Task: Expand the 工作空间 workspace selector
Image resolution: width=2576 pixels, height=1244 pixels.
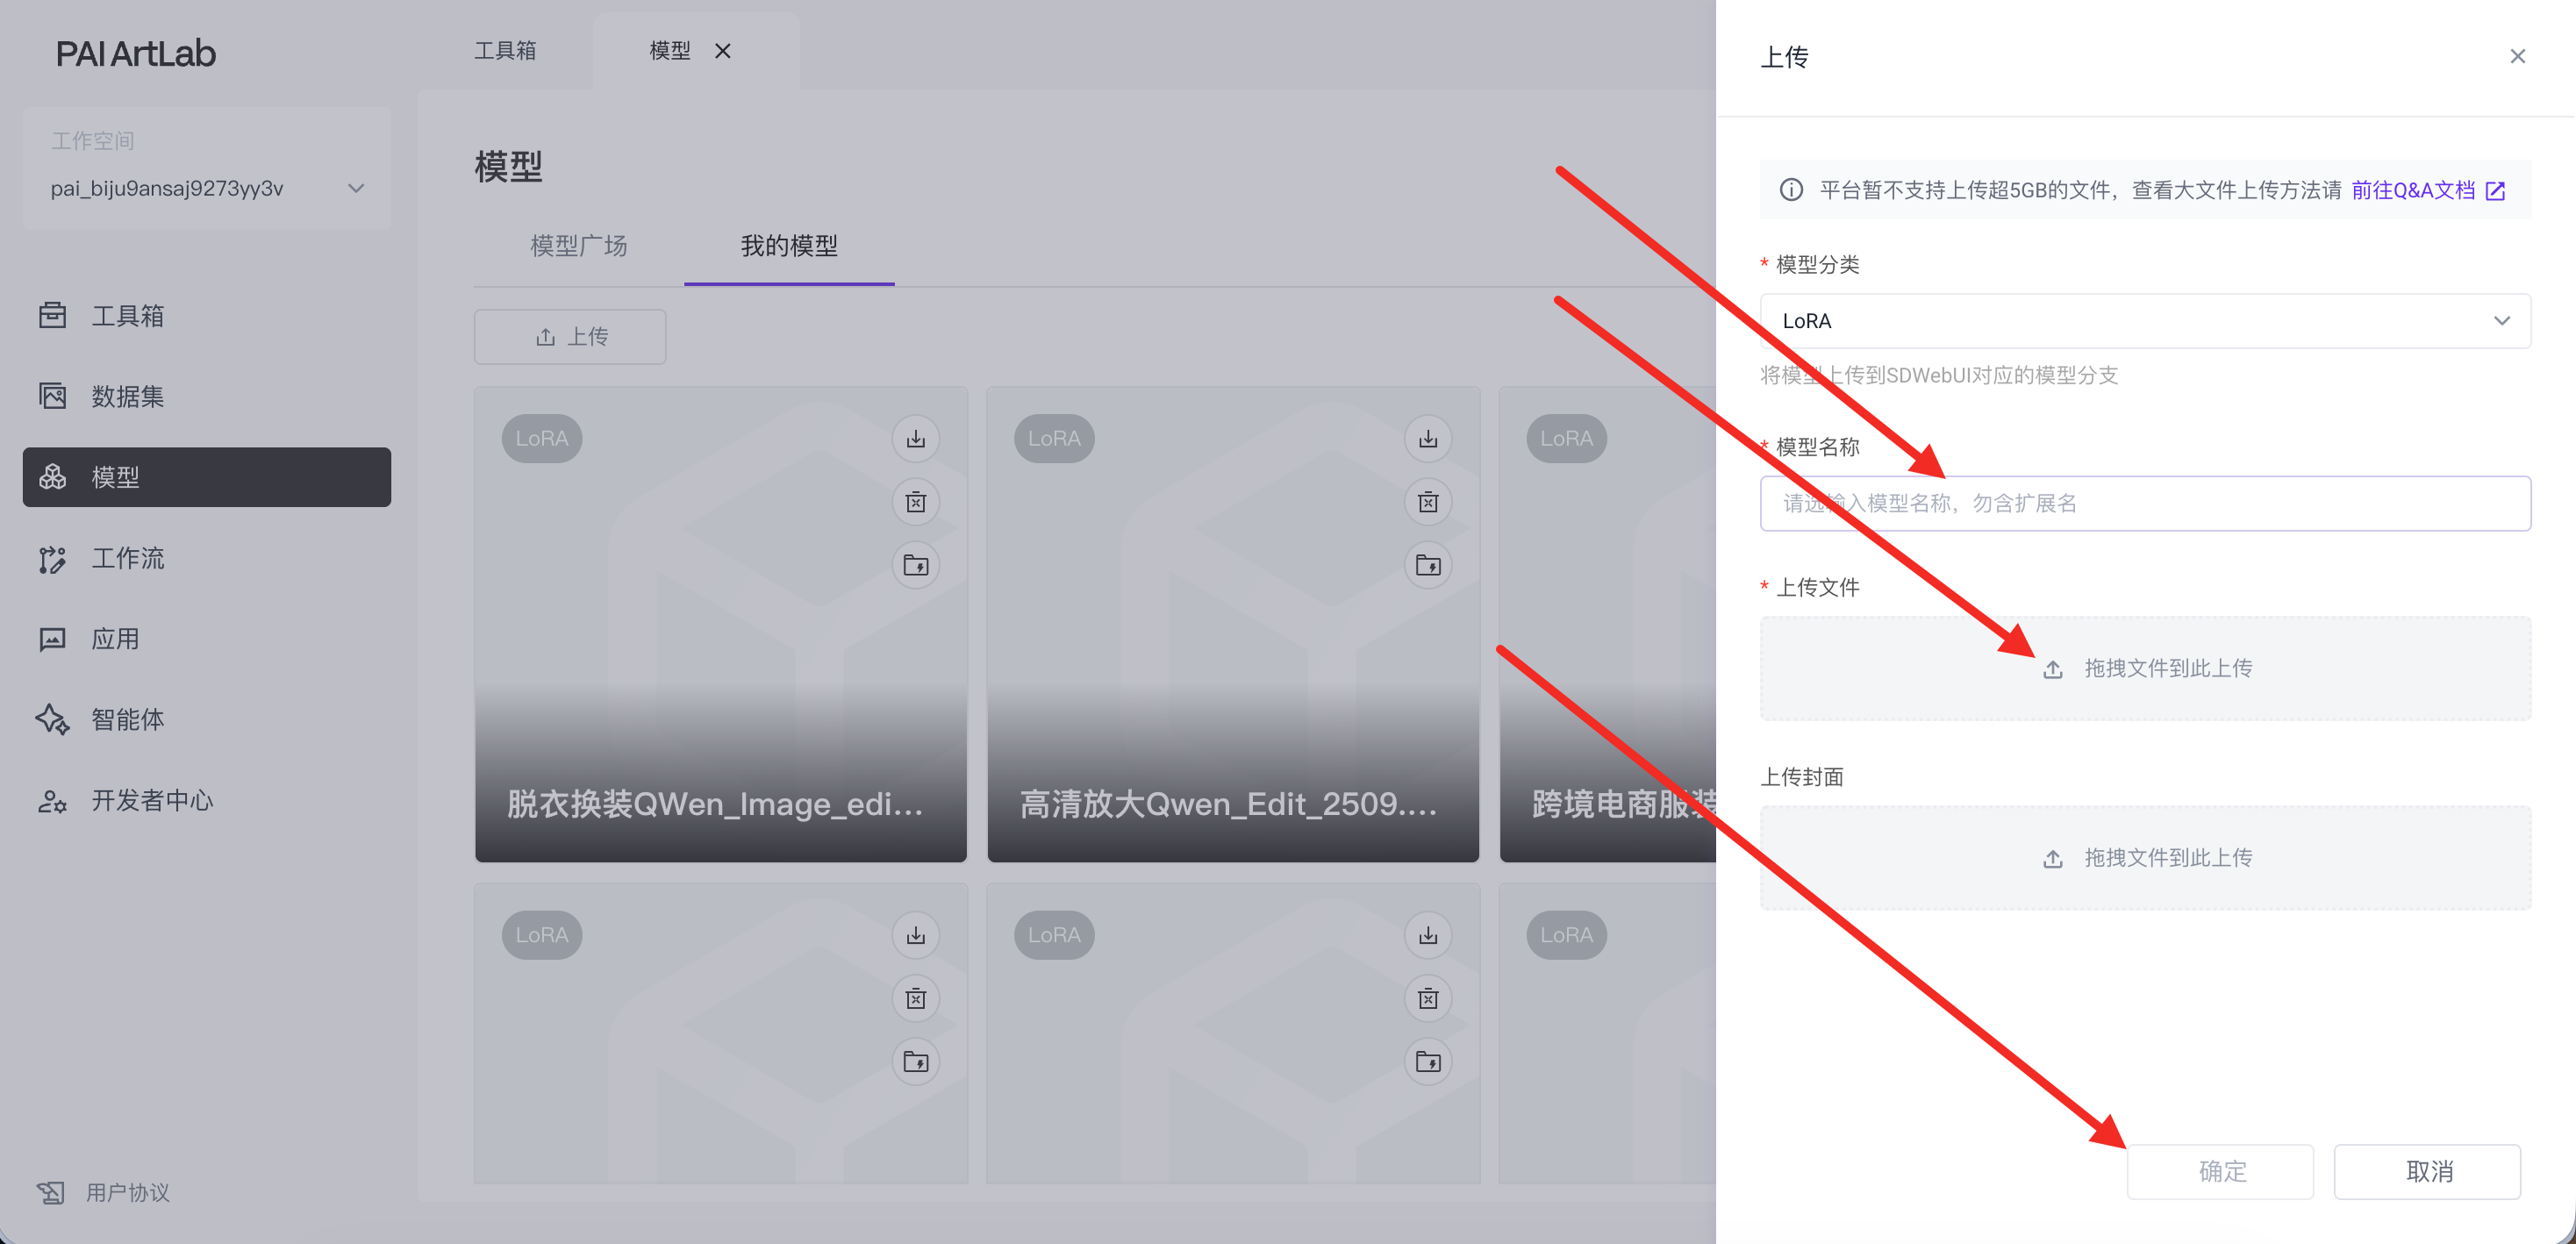Action: [x=206, y=188]
